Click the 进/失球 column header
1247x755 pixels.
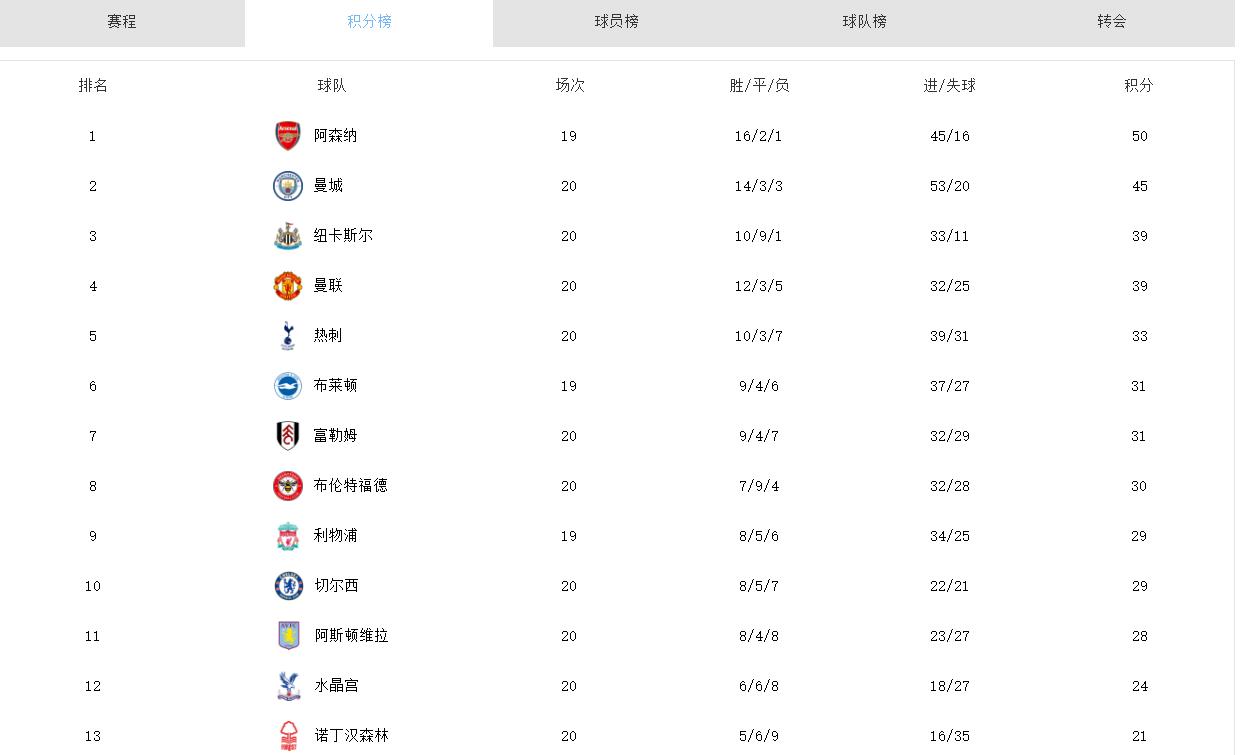[x=949, y=86]
